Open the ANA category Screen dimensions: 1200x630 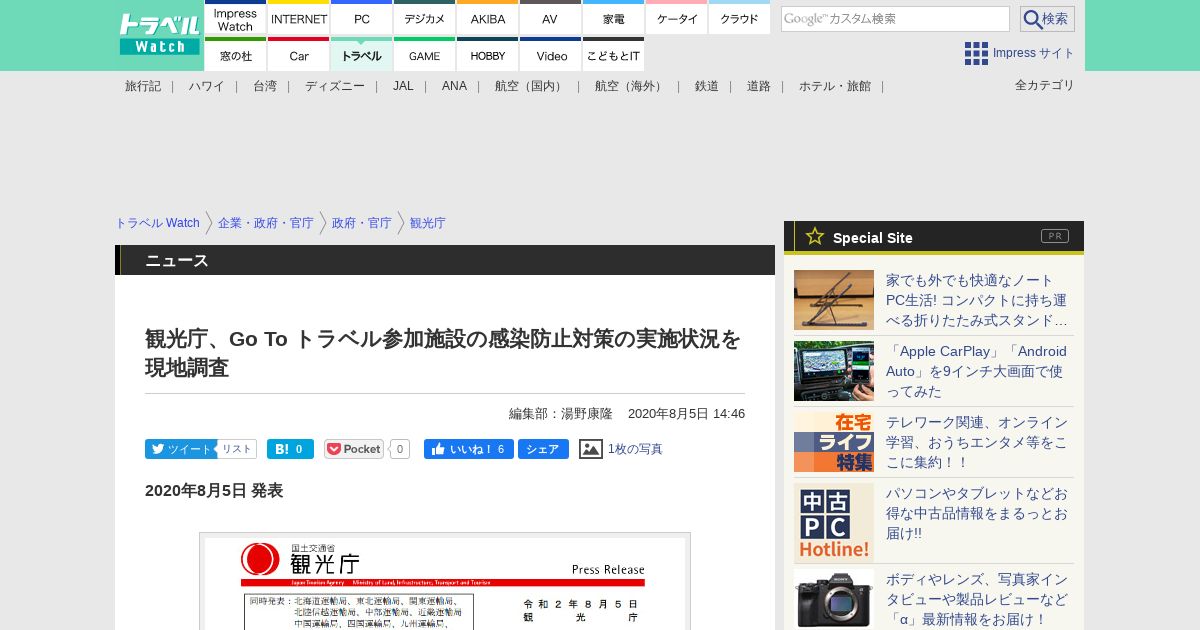(454, 86)
